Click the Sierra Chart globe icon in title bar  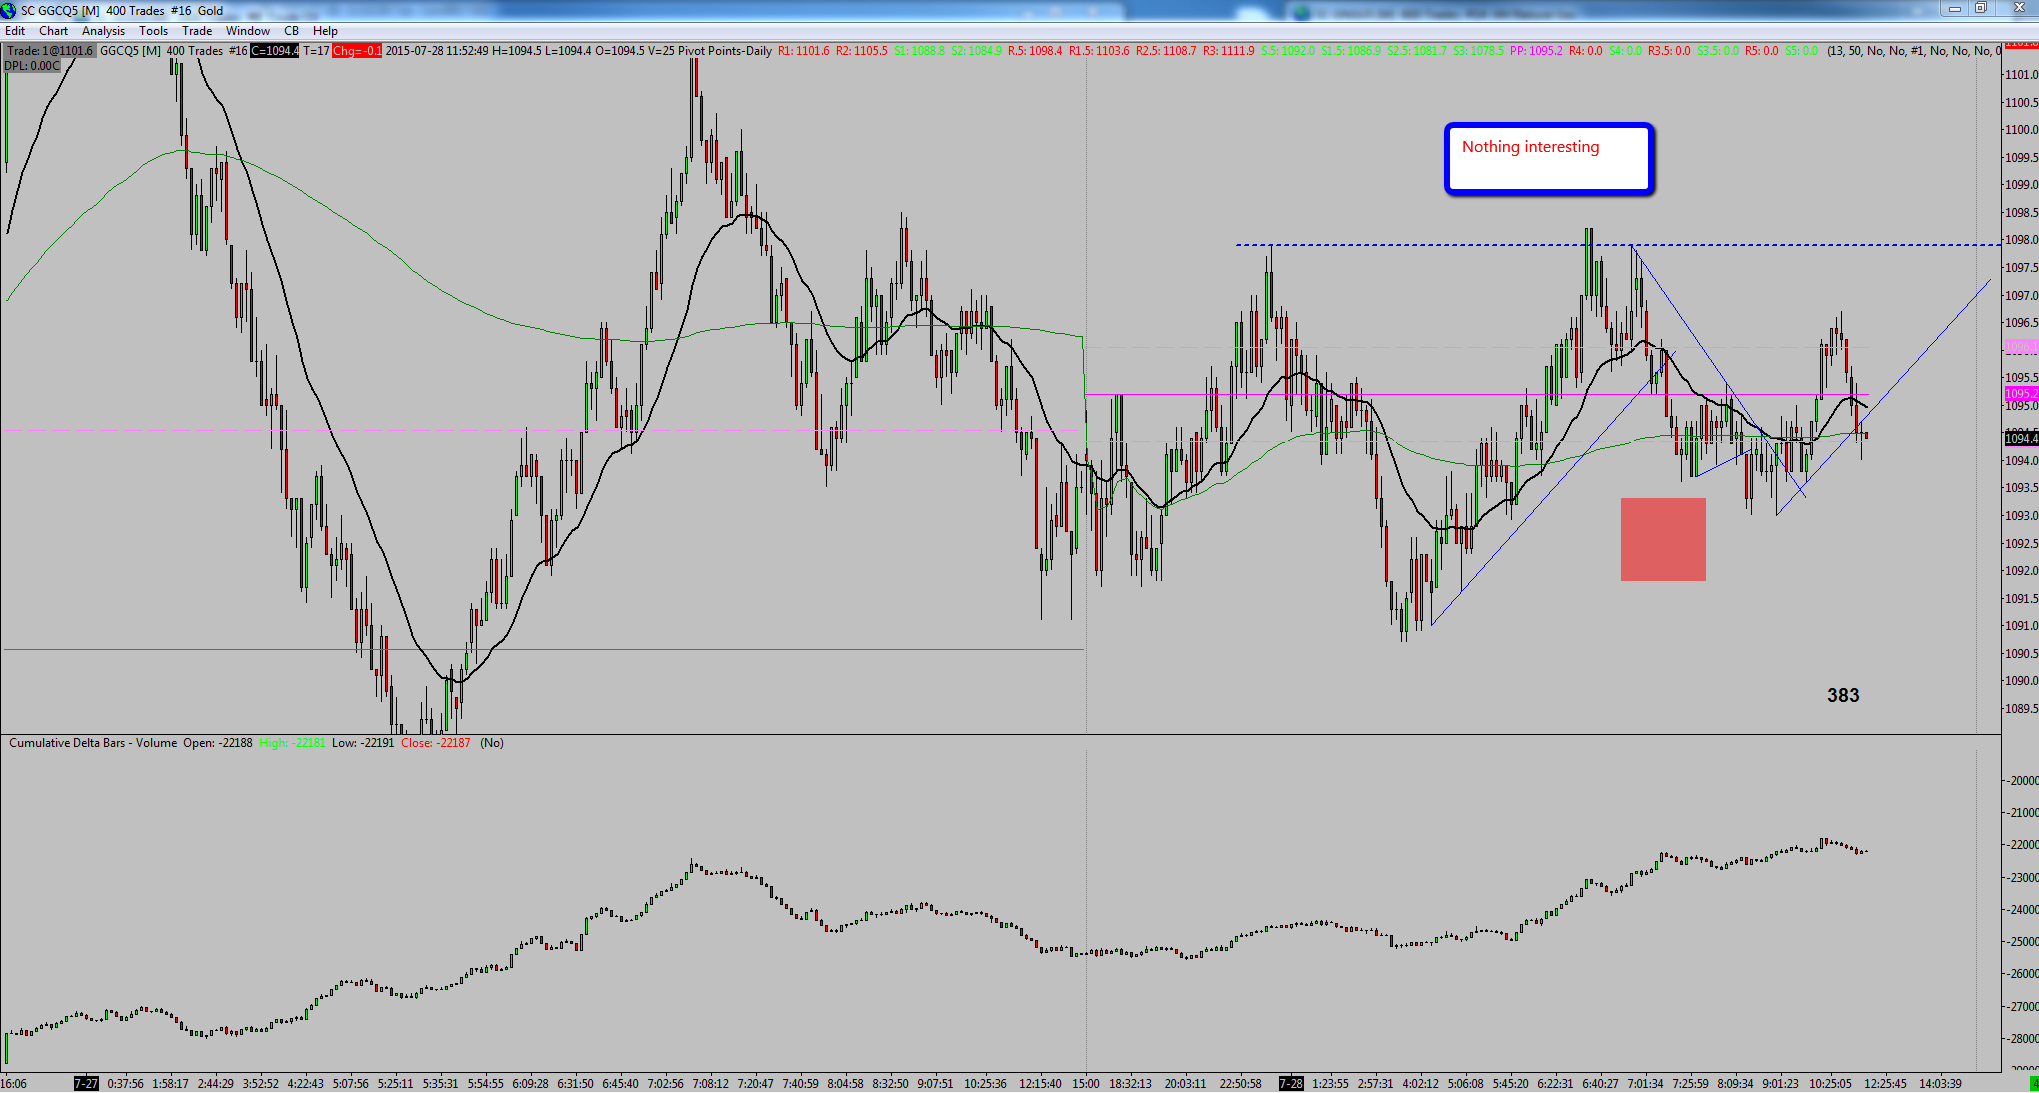[9, 10]
